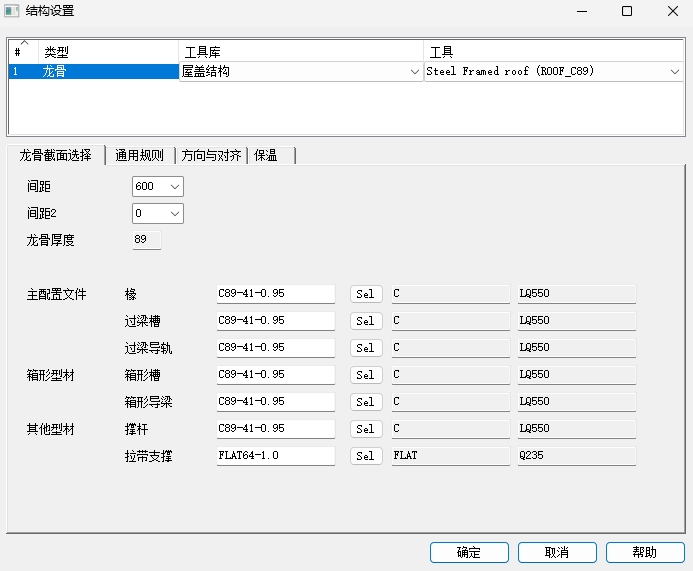This screenshot has height=571, width=693.
Task: Open the 方向与对齐 tab
Action: (211, 155)
